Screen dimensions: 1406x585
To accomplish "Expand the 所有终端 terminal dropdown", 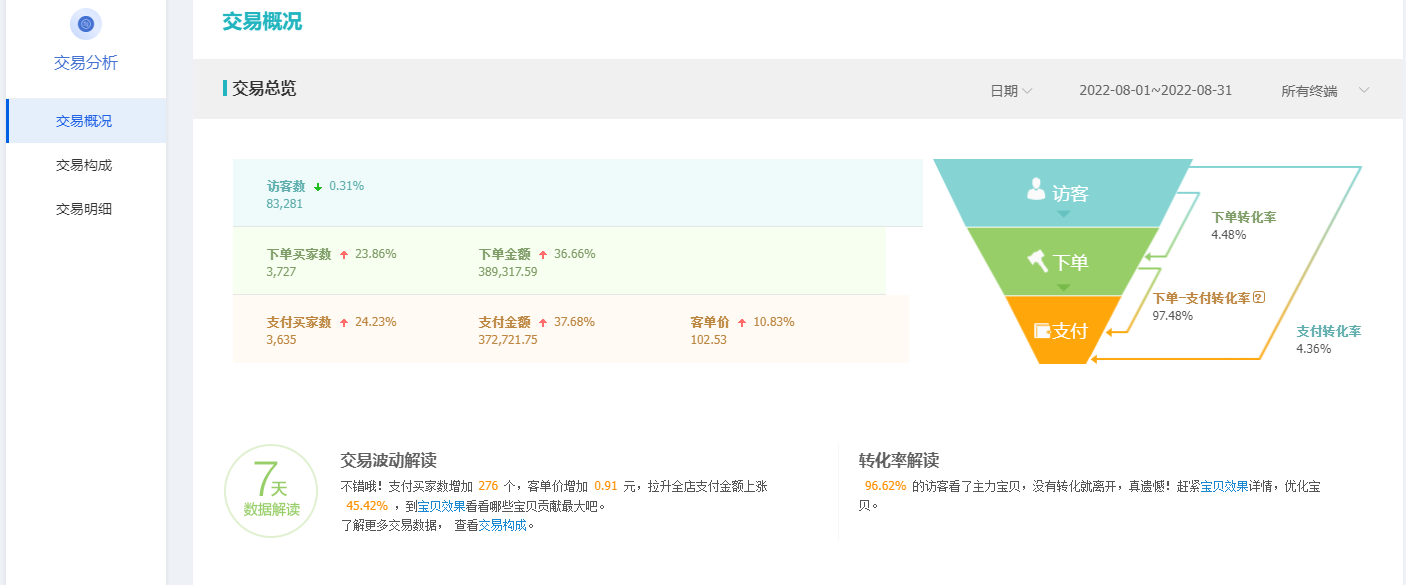I will (1325, 91).
